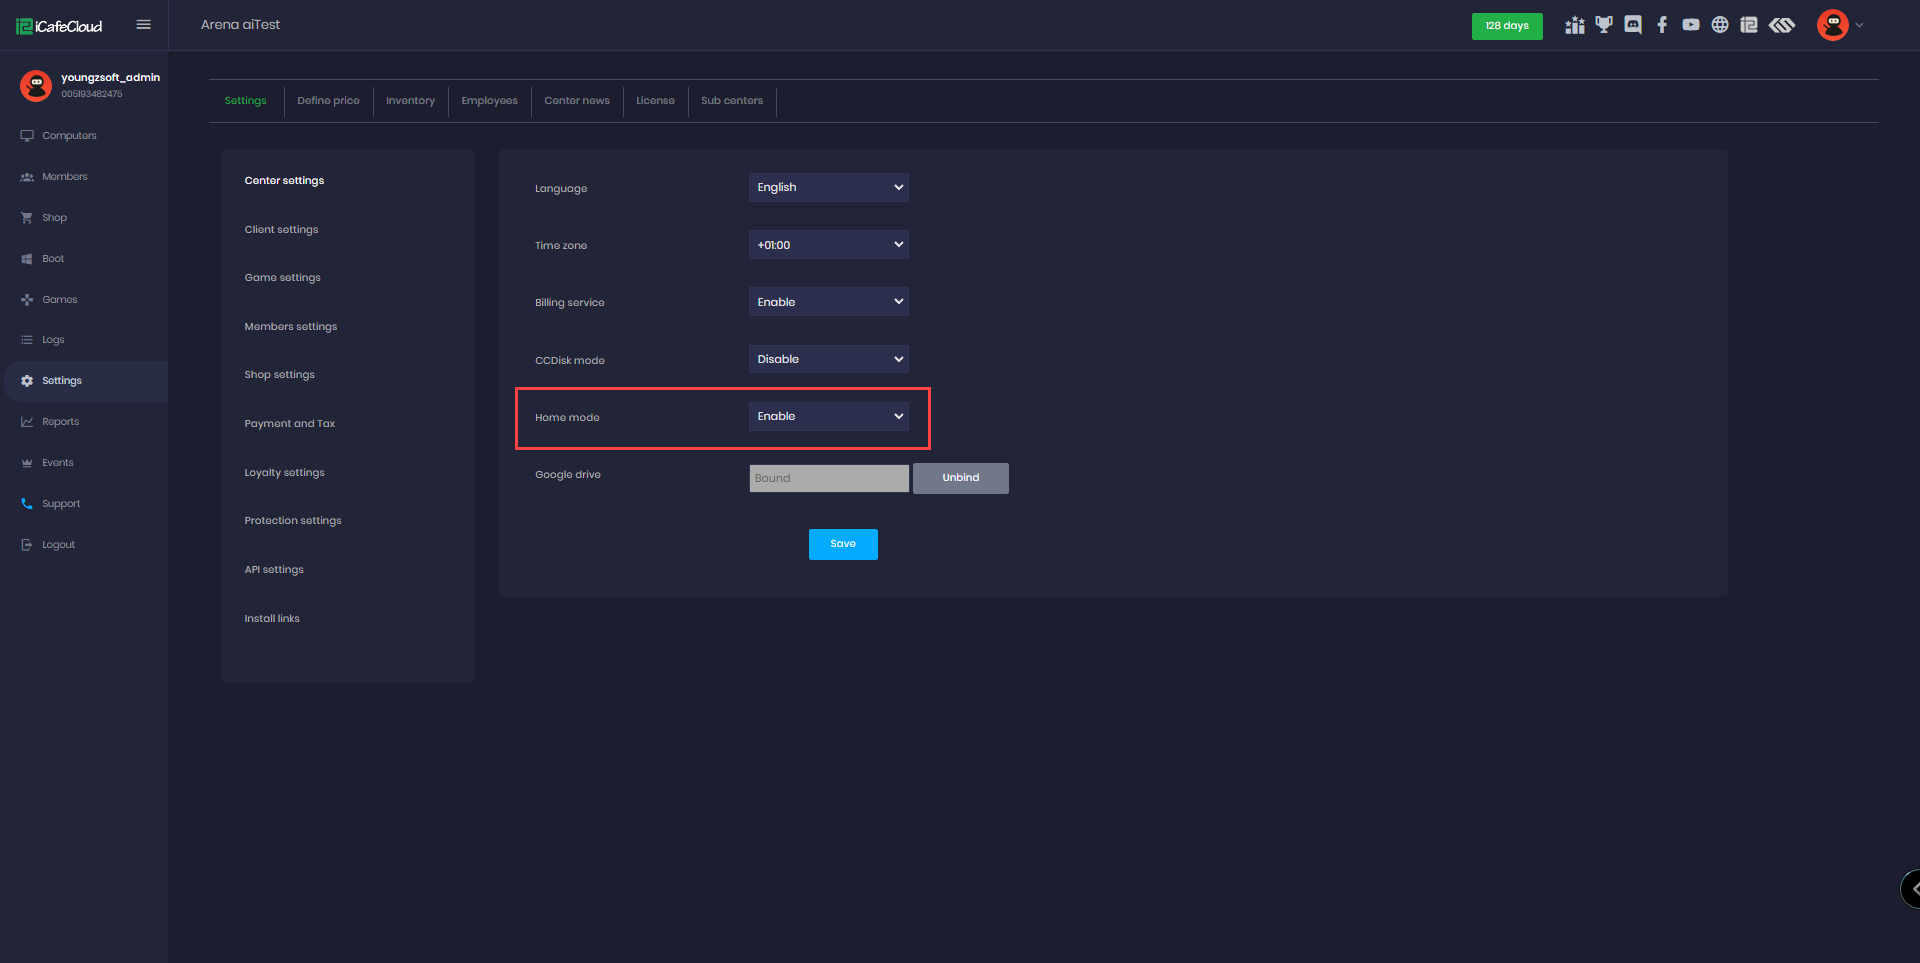Open the YouTube icon link
1920x963 pixels.
1691,25
